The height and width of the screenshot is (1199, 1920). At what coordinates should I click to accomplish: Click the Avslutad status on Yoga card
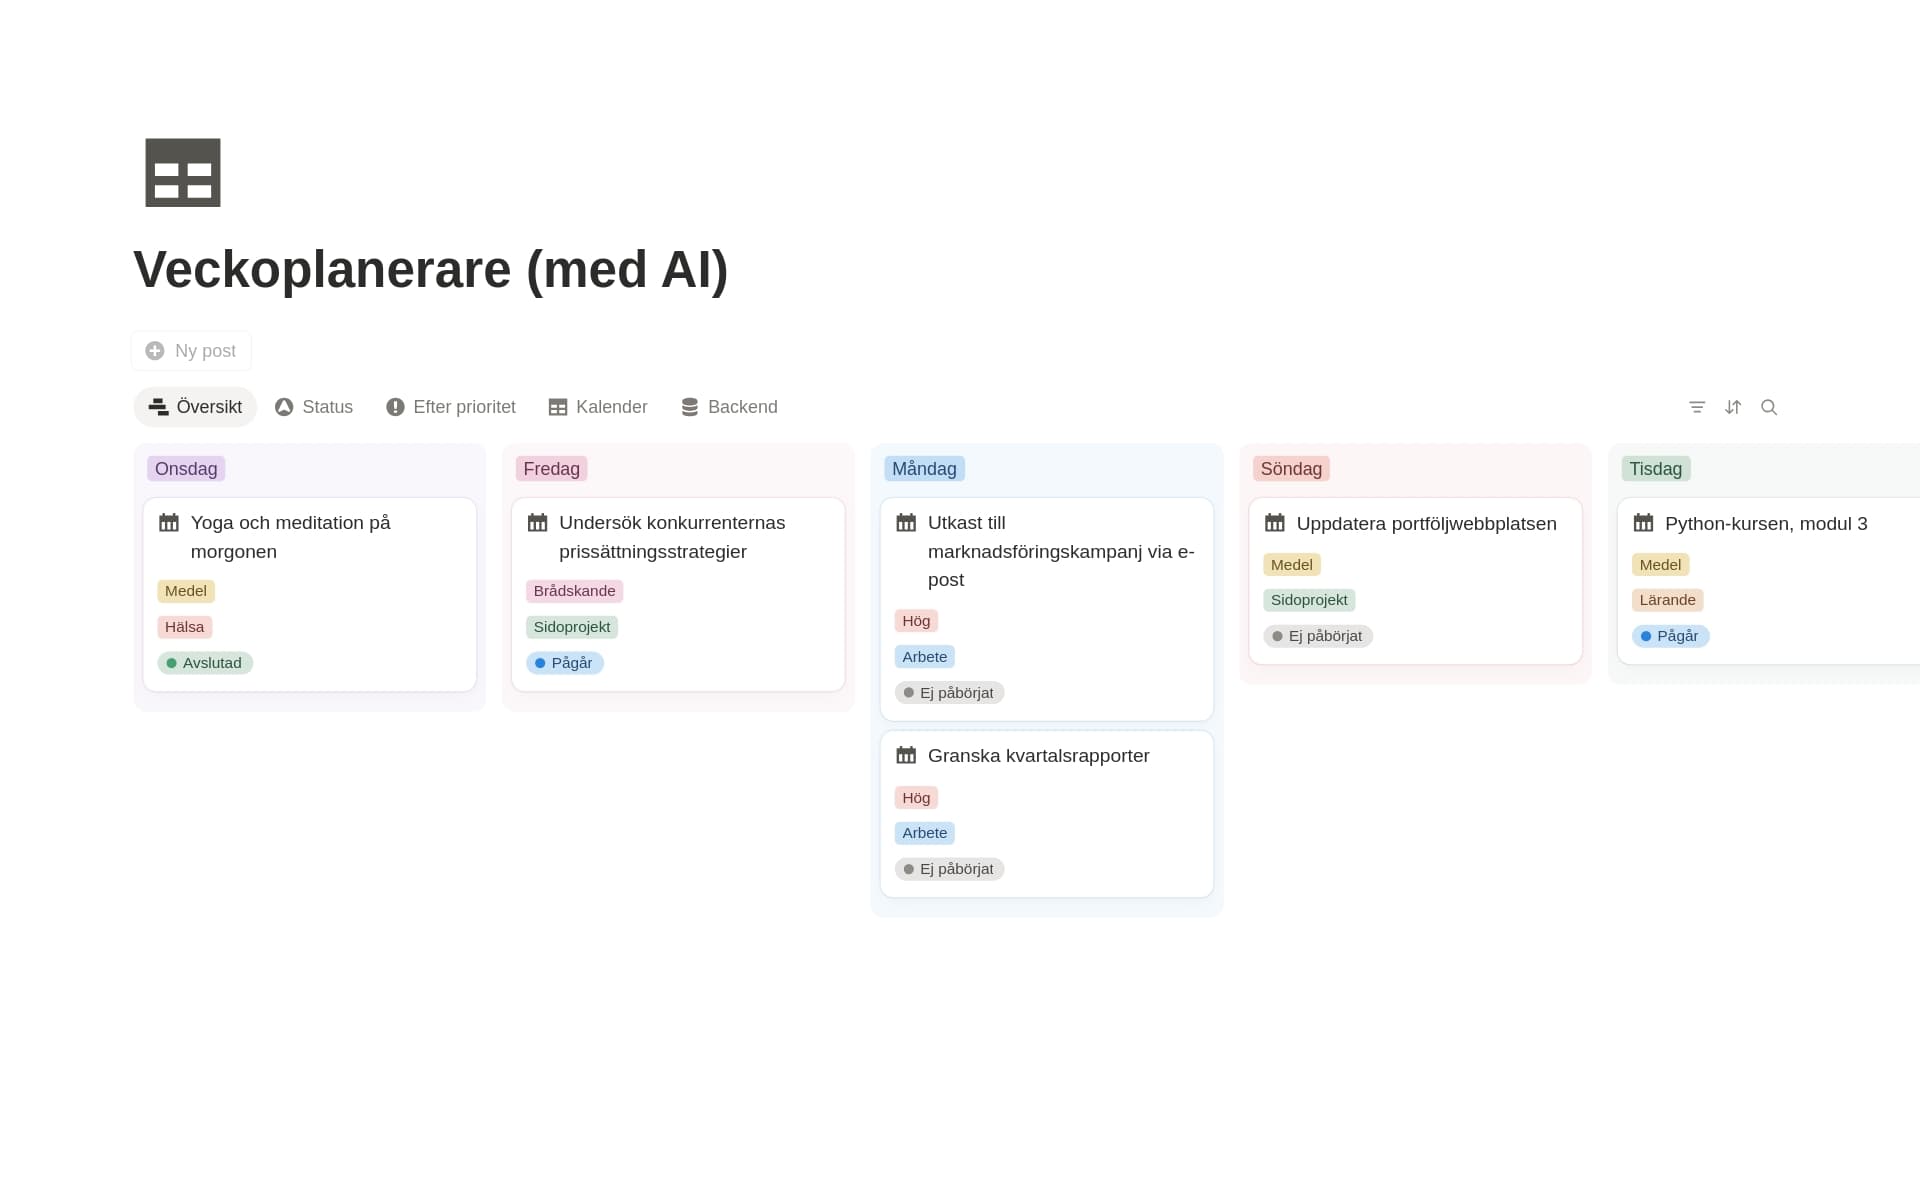205,663
